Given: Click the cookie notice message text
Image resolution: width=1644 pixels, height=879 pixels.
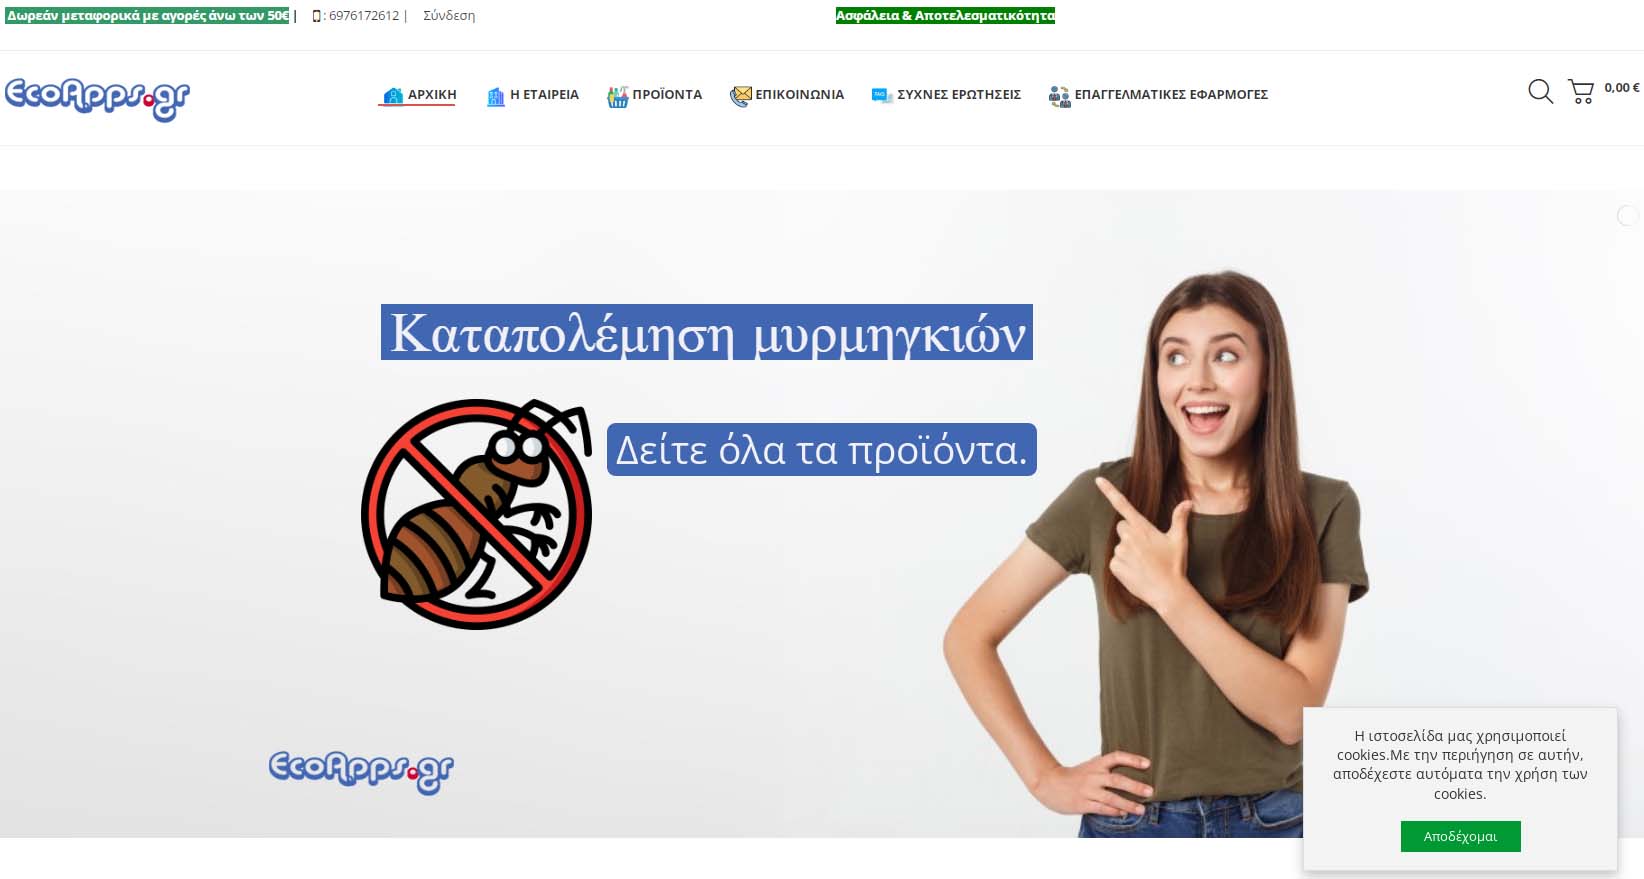Looking at the screenshot, I should pos(1460,765).
